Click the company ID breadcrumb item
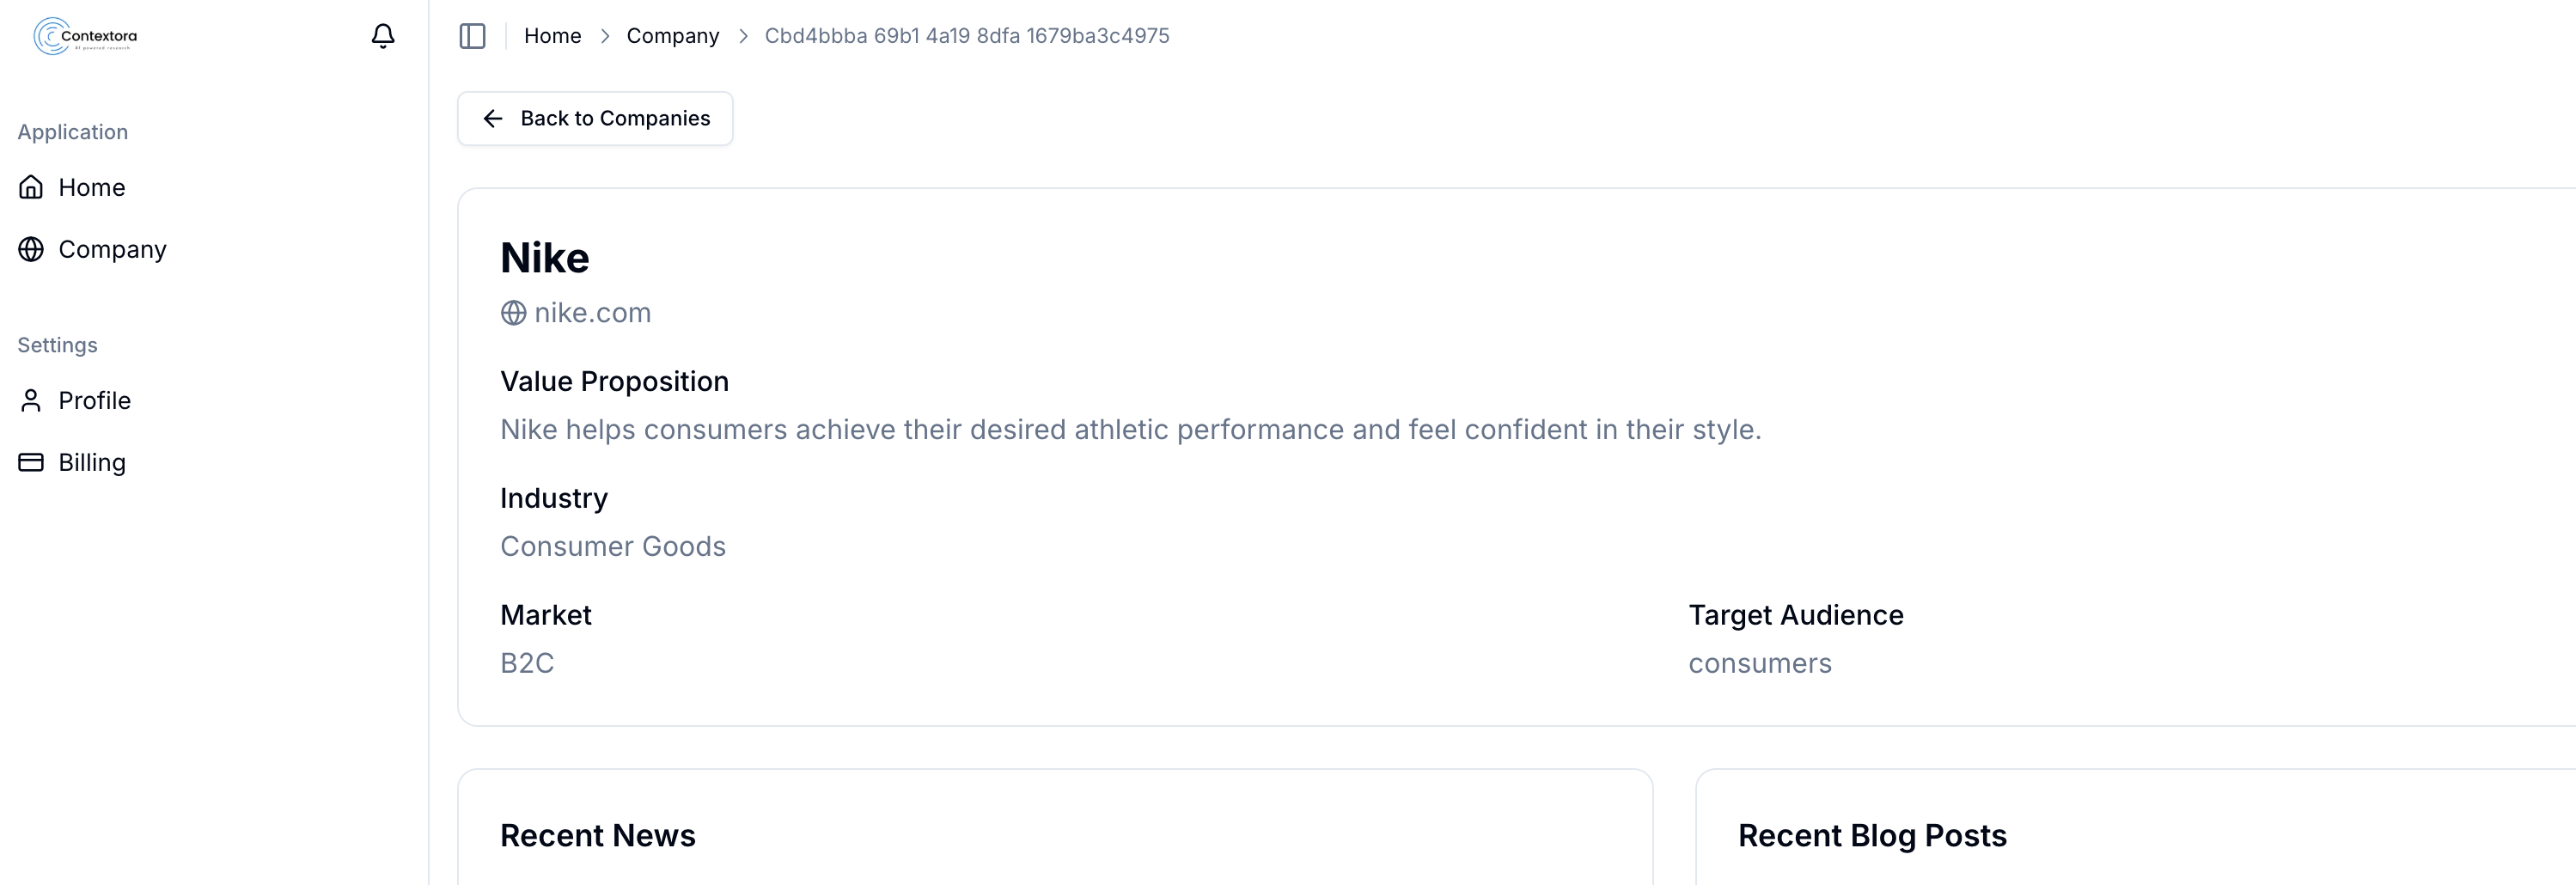Screen dimensions: 2576x885 pos(966,36)
